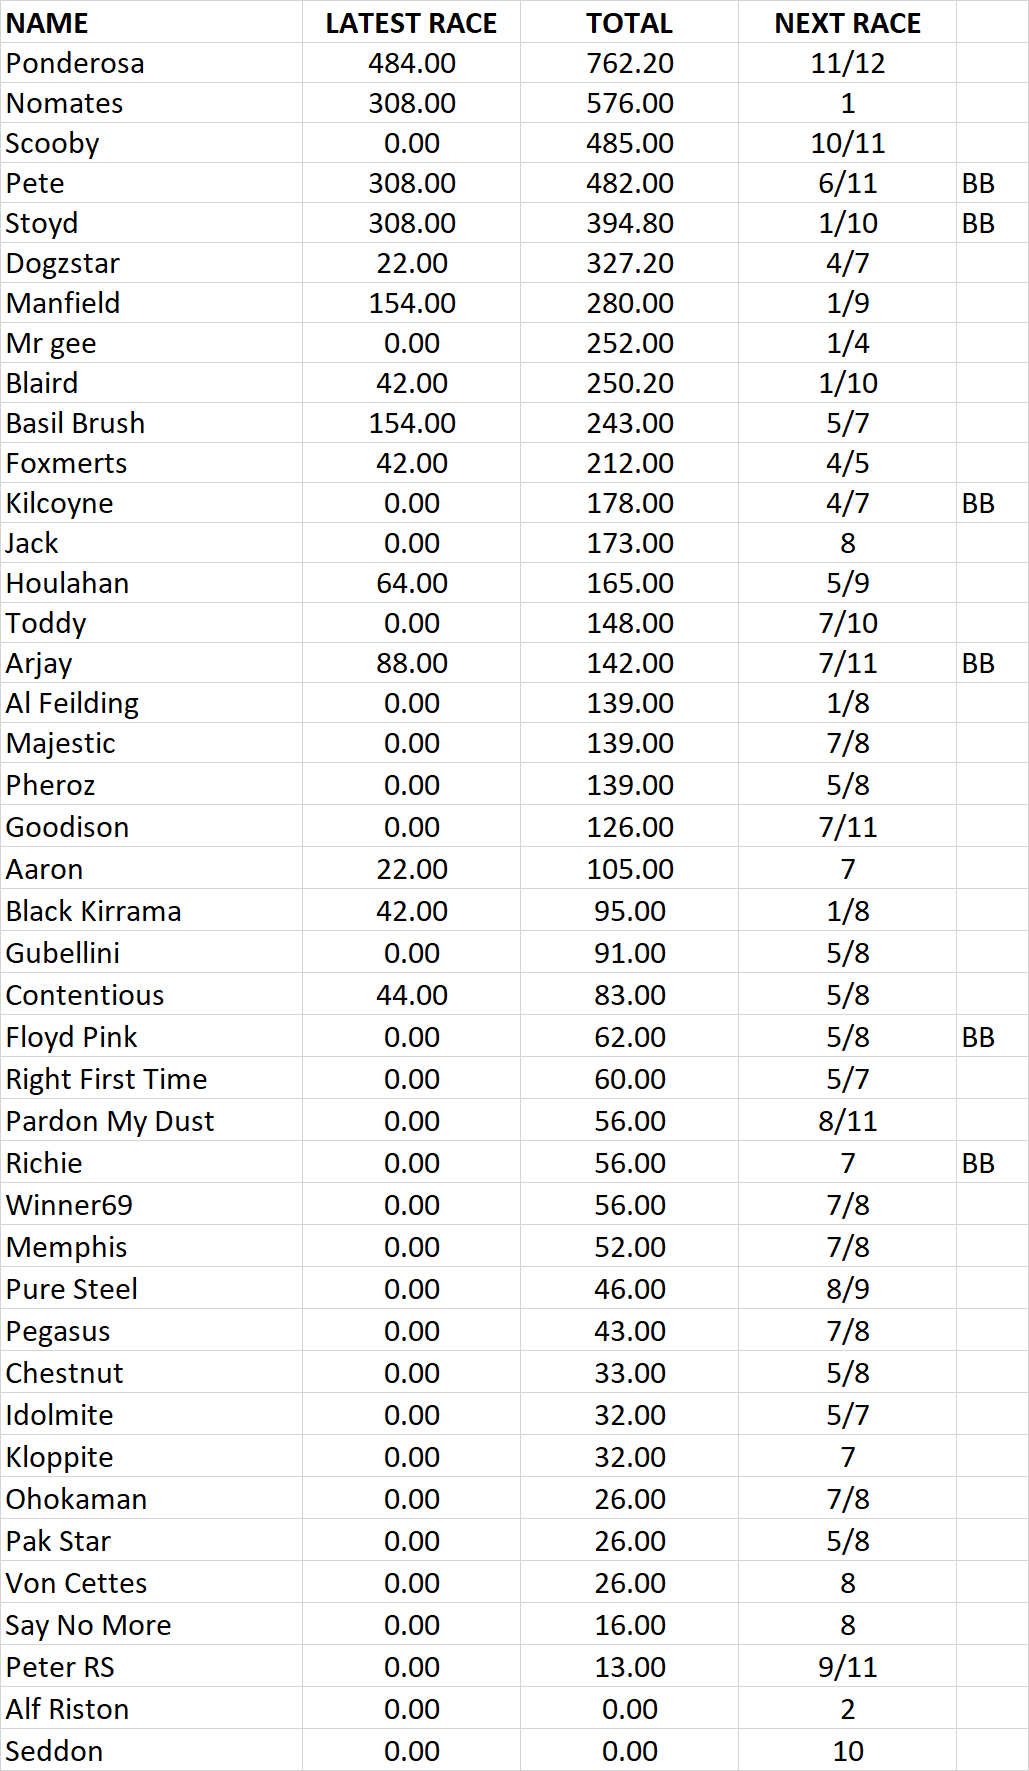
Task: Click the TOTAL column header
Action: click(x=629, y=23)
